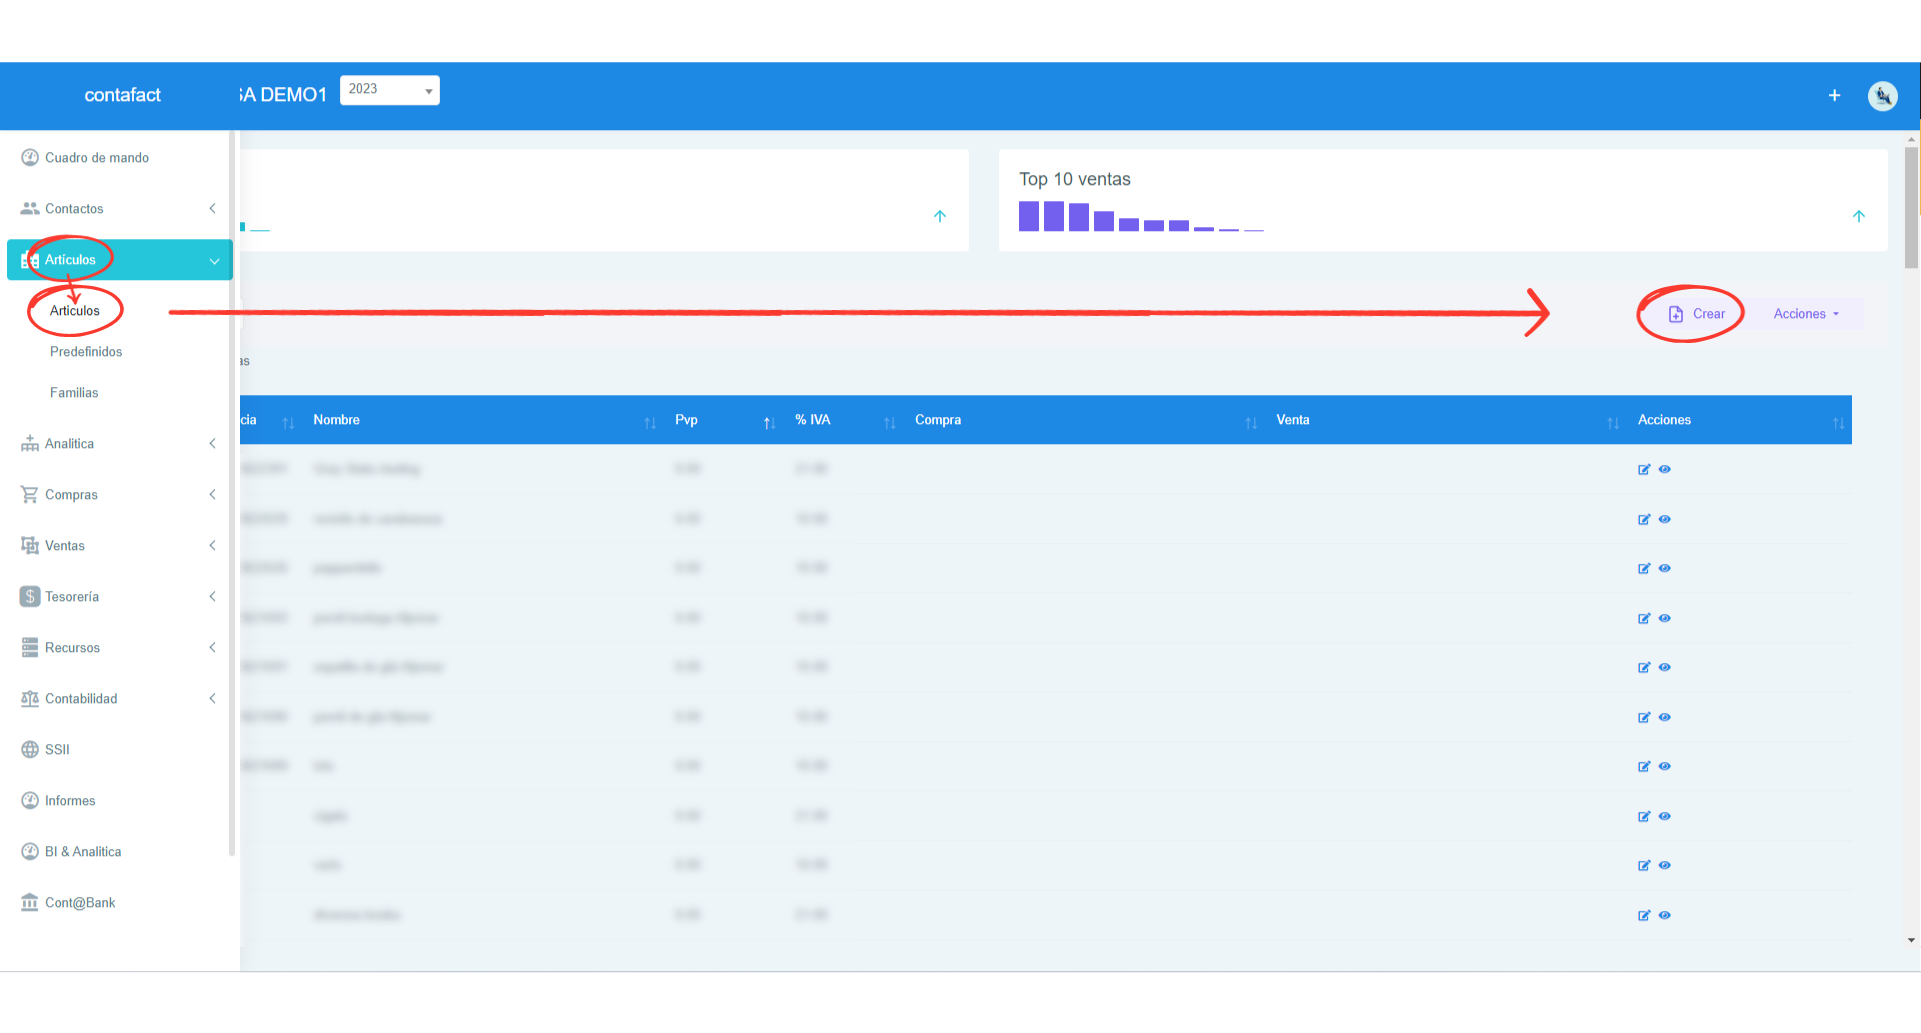1921x1033 pixels.
Task: Open the Acciones dropdown button
Action: point(1805,314)
